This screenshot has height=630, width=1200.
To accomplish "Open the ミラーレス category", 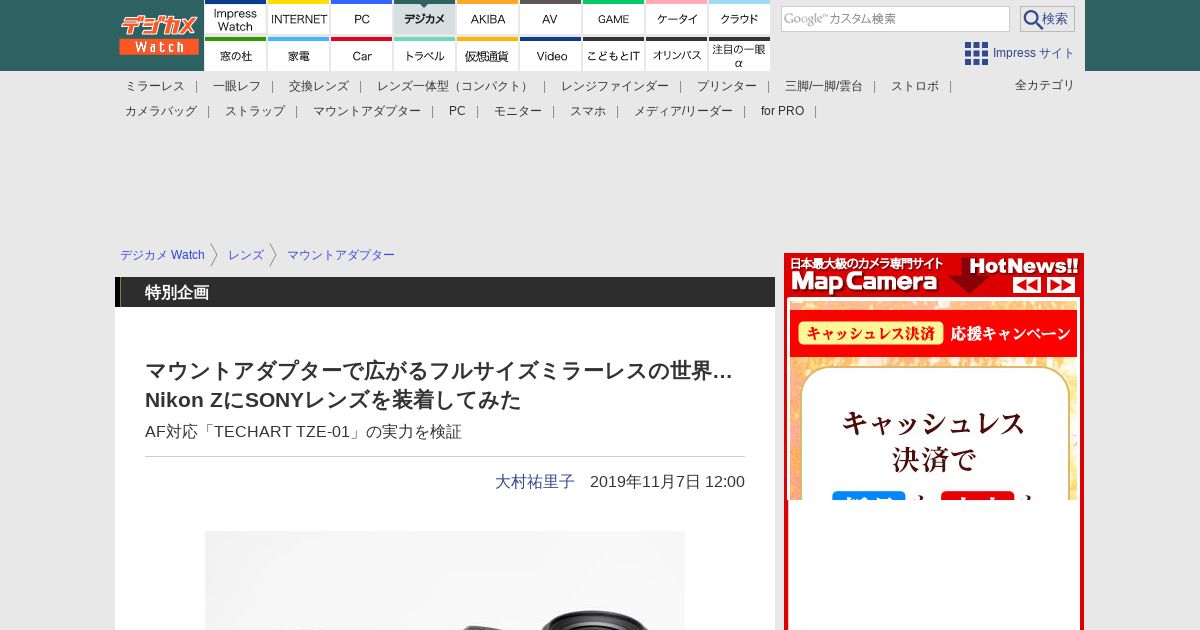I will [x=155, y=86].
